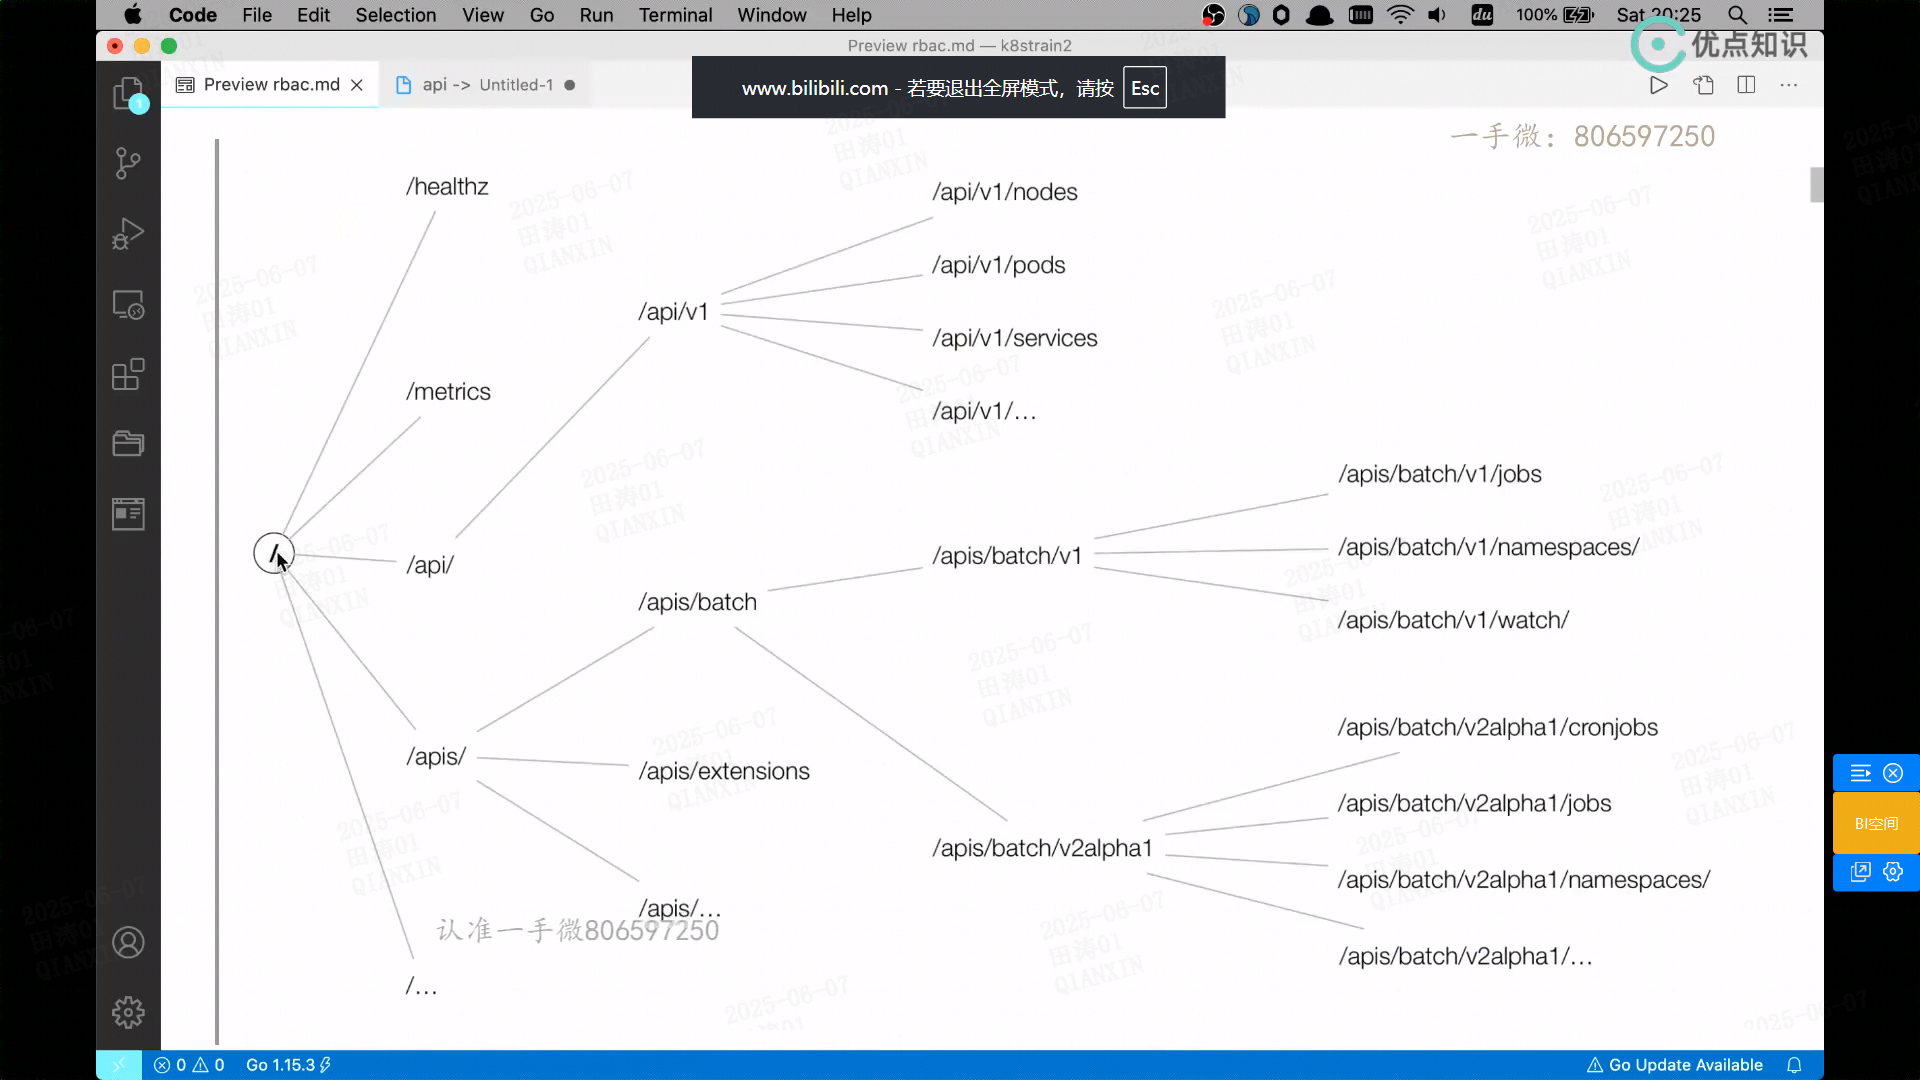Screen dimensions: 1920x1080
Task: Click the preview vertical scrollbar thumb
Action: pos(1816,185)
